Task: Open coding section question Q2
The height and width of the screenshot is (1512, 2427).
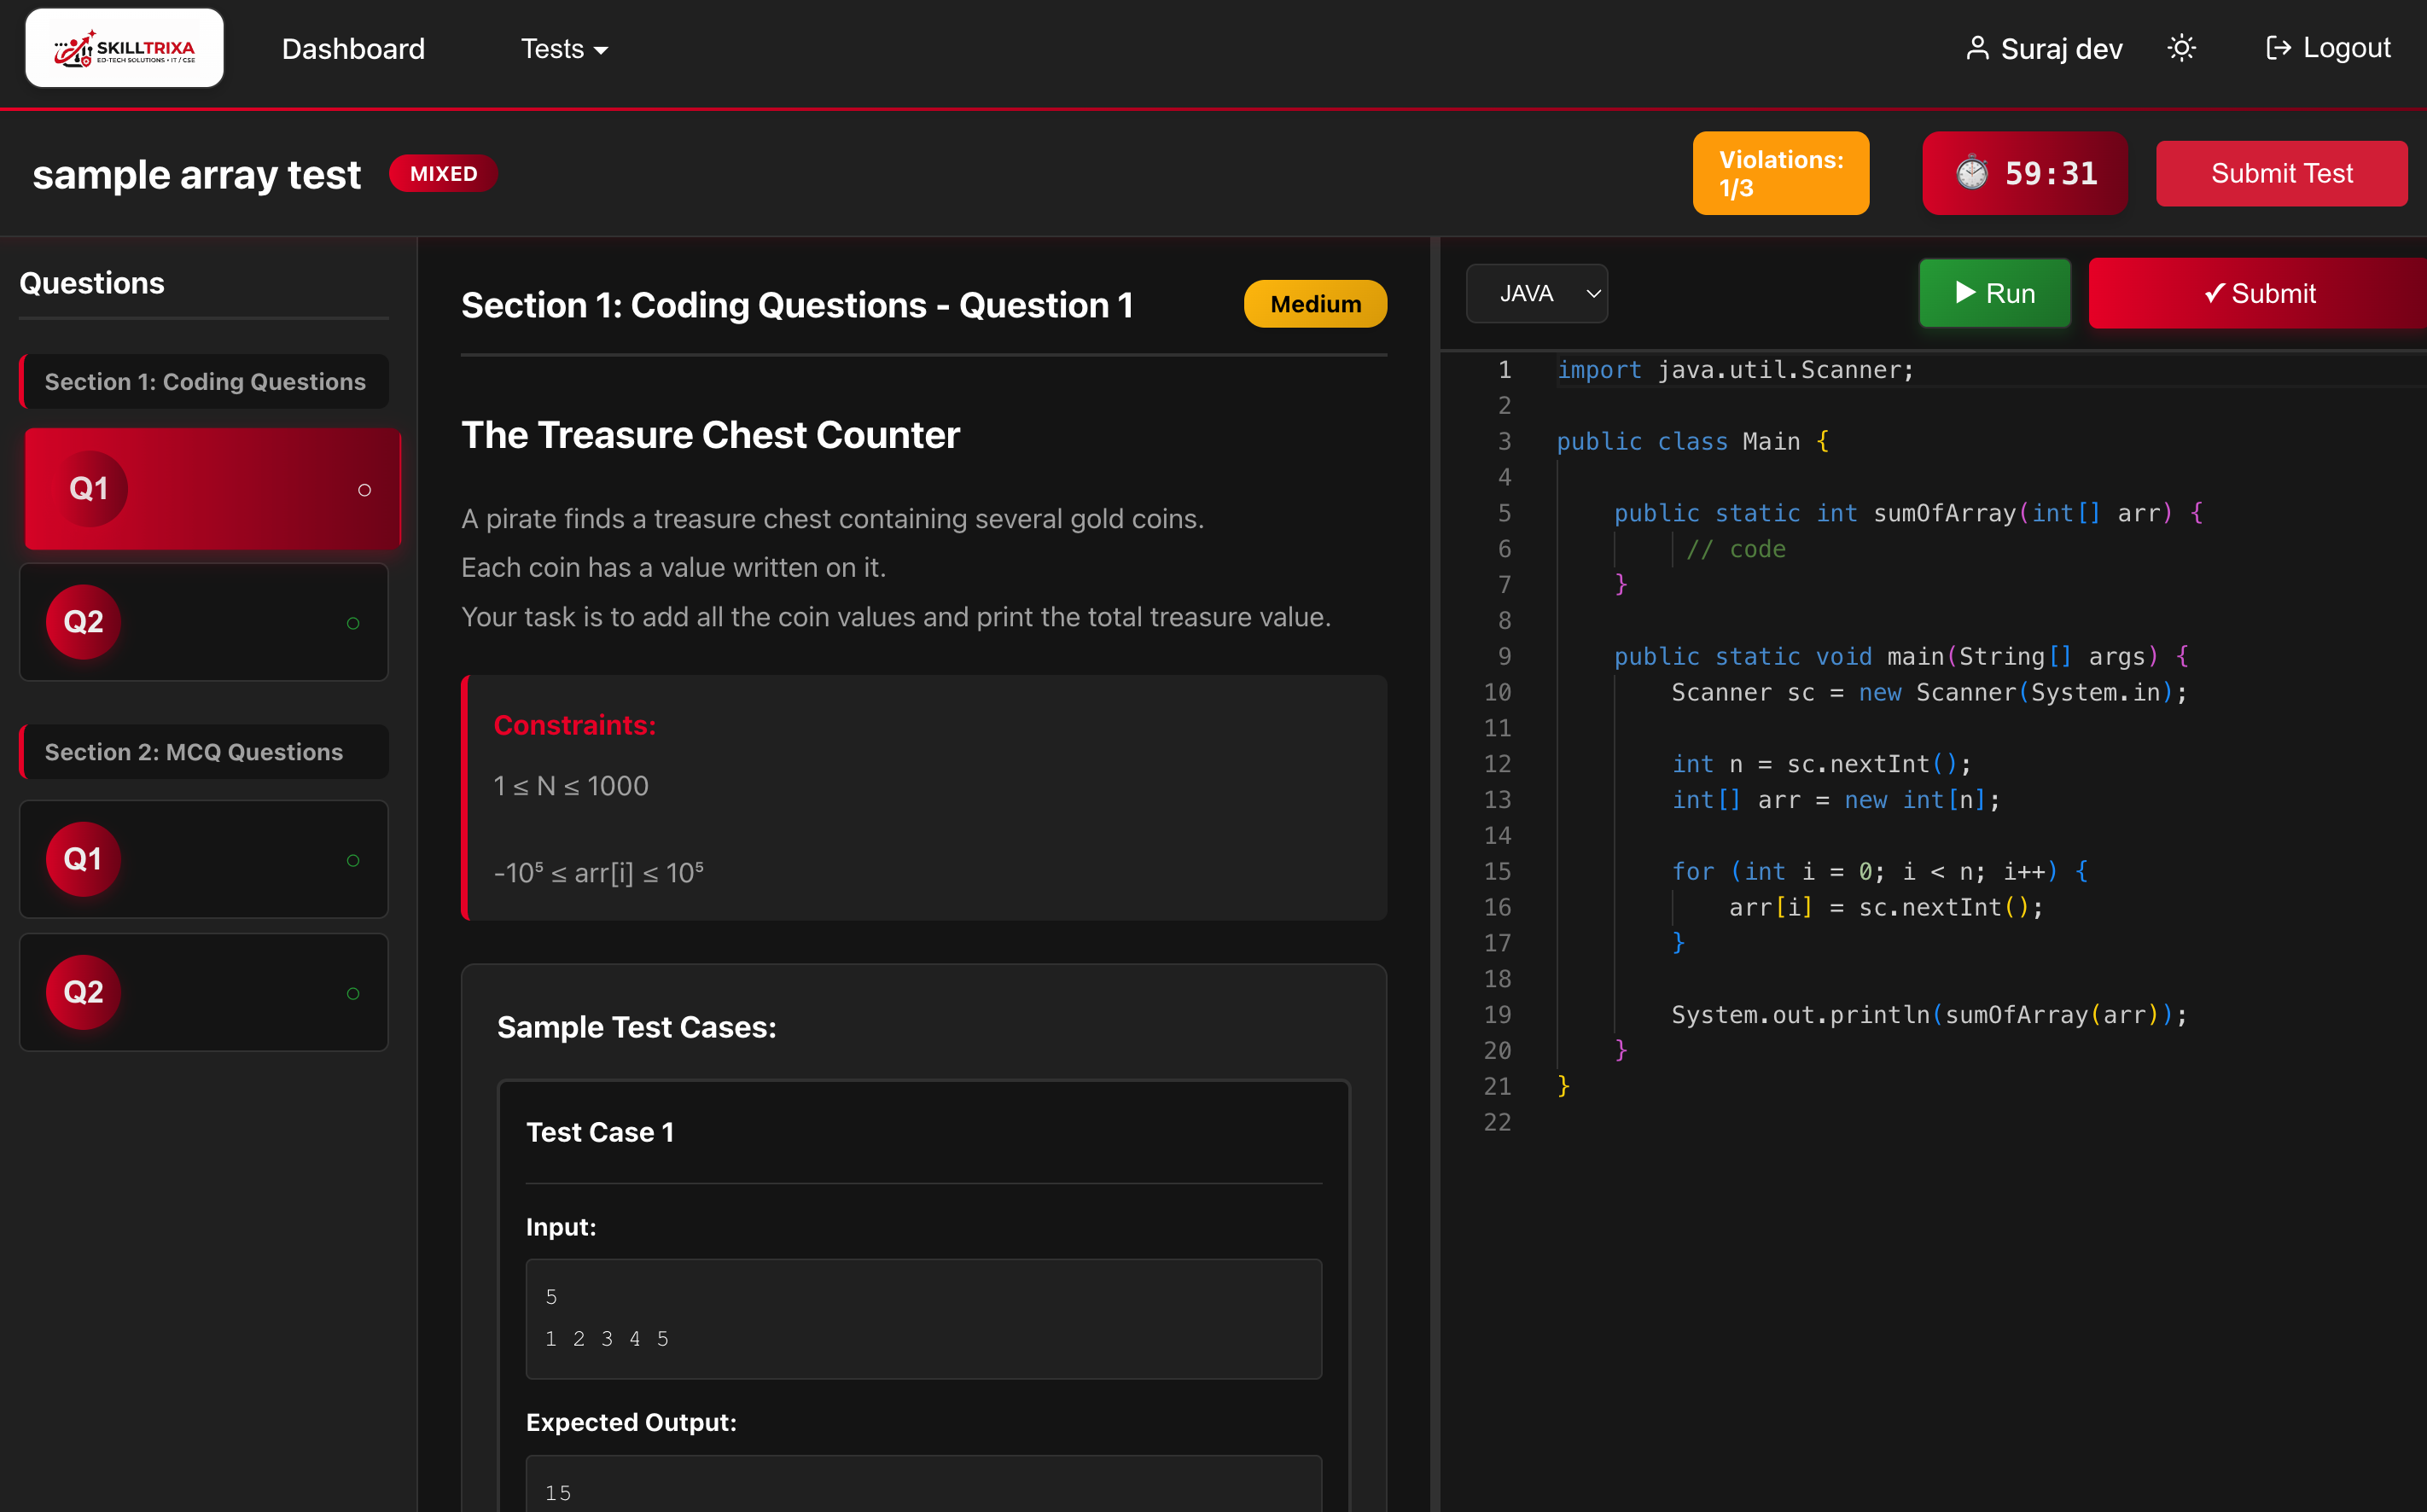Action: pos(204,622)
